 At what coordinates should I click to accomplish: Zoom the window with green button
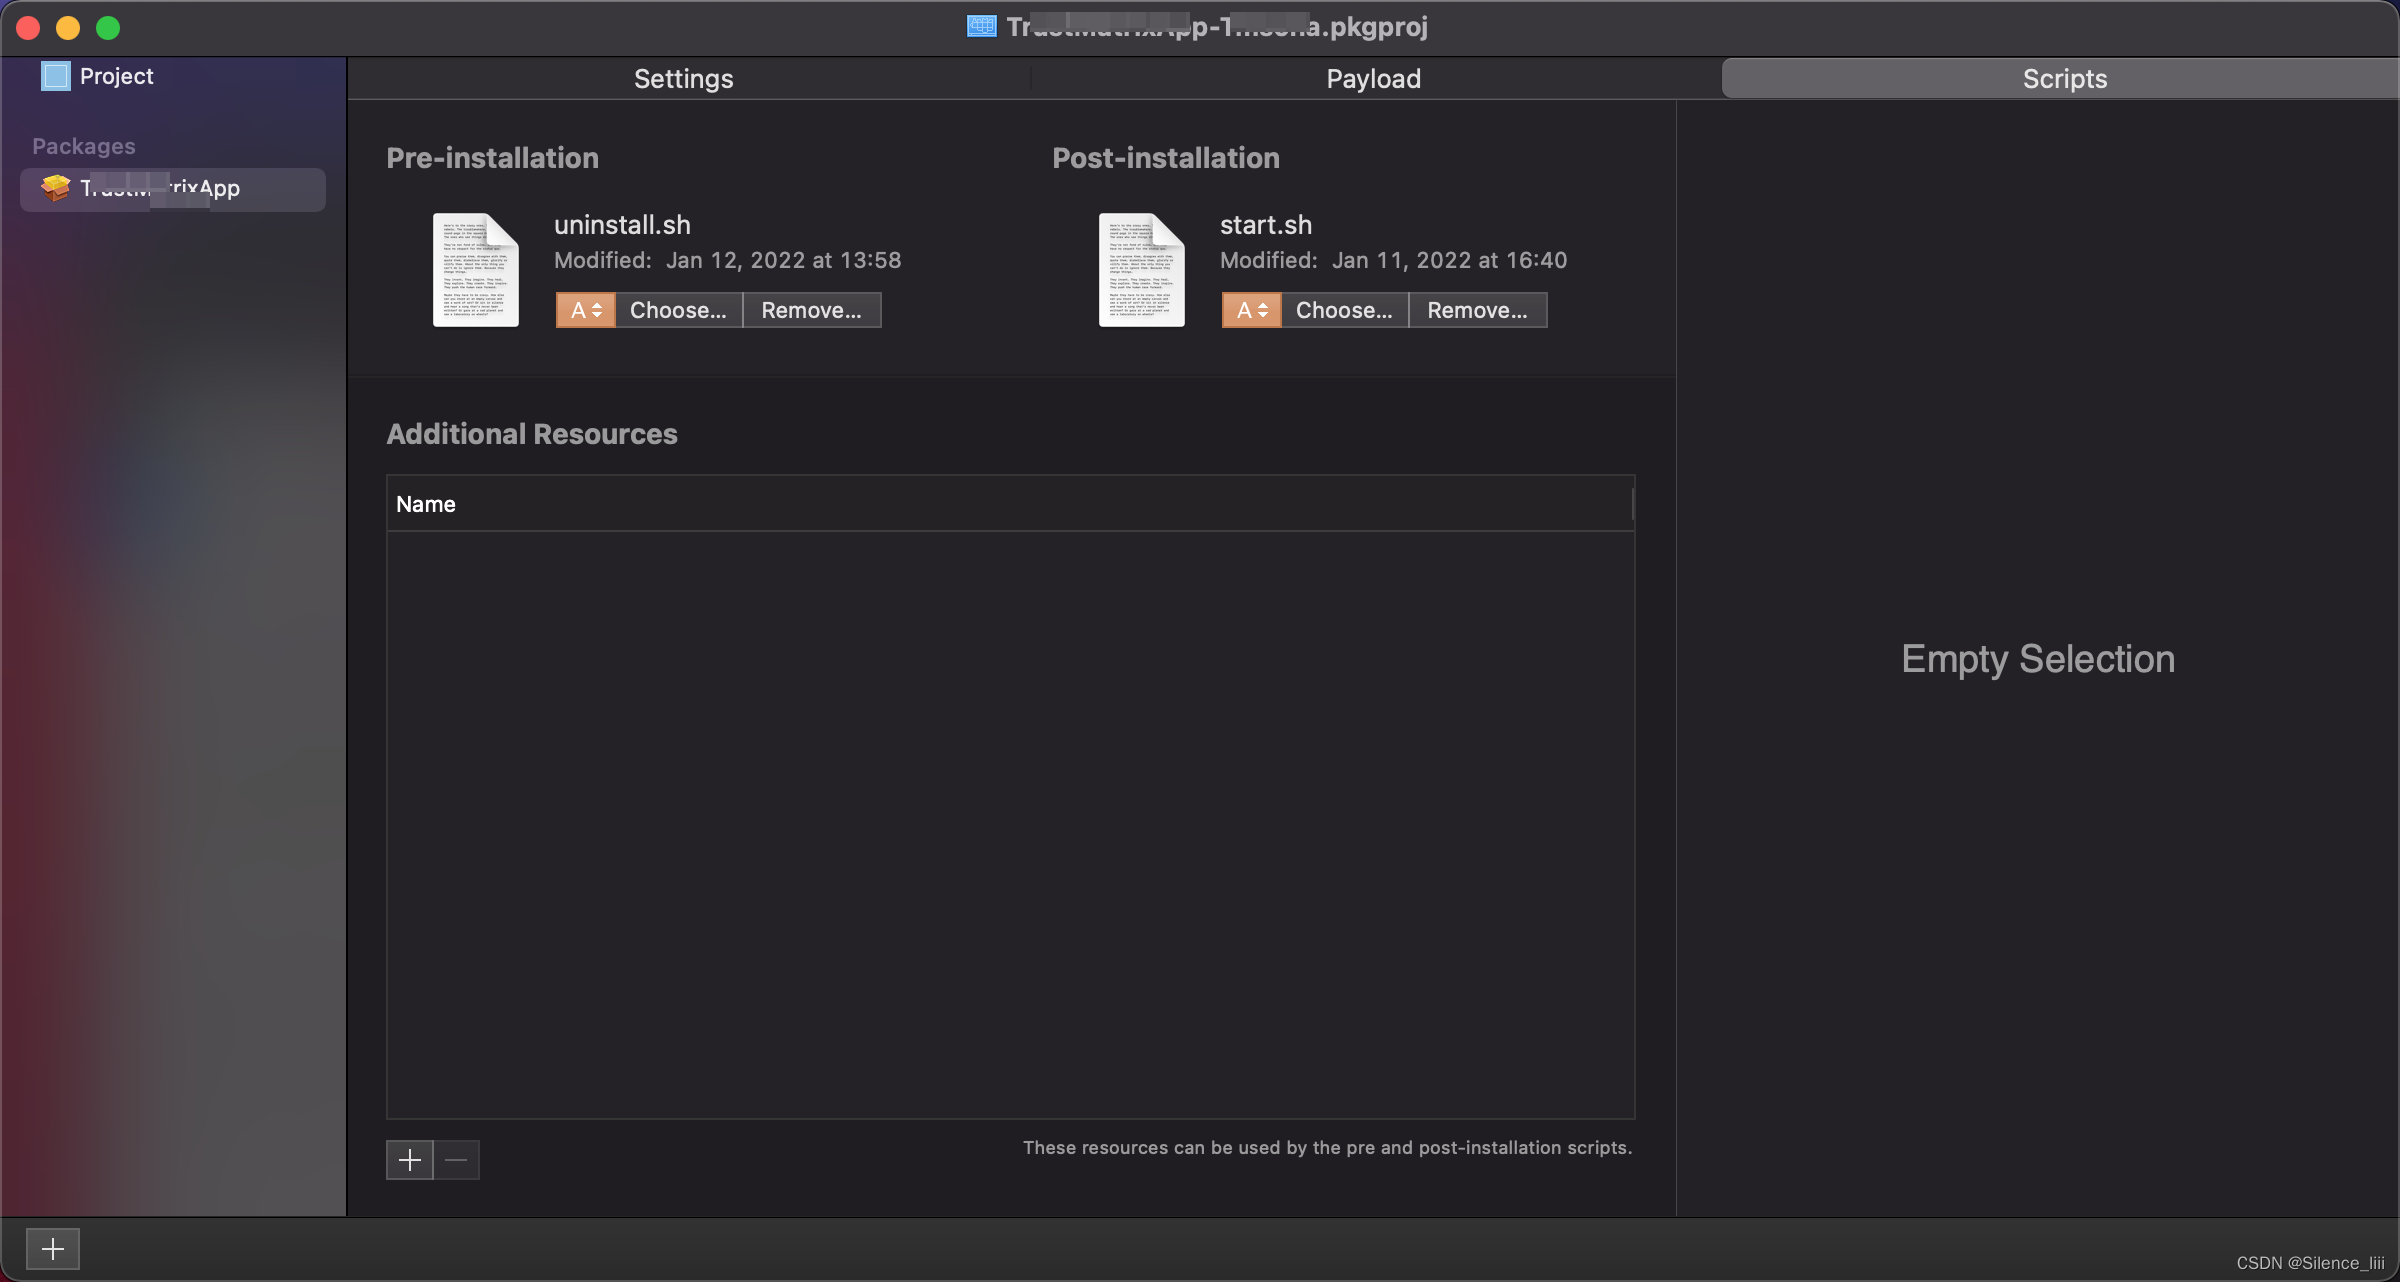pos(108,28)
